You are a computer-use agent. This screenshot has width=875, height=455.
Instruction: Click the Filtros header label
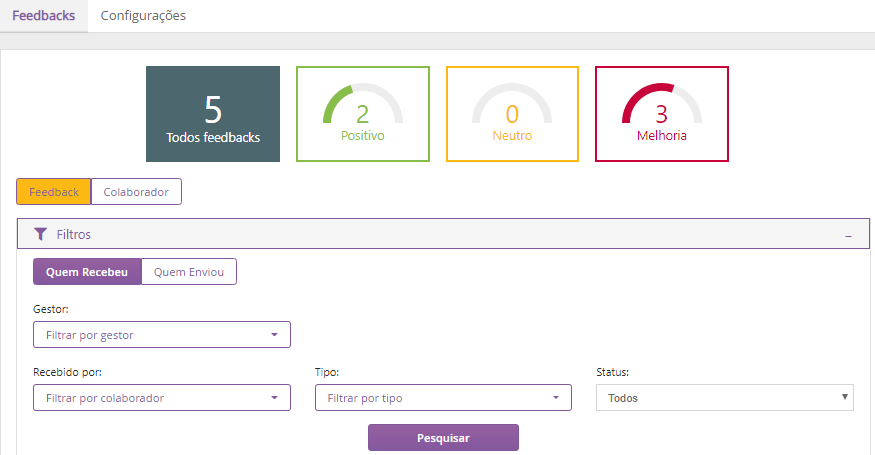coord(74,234)
